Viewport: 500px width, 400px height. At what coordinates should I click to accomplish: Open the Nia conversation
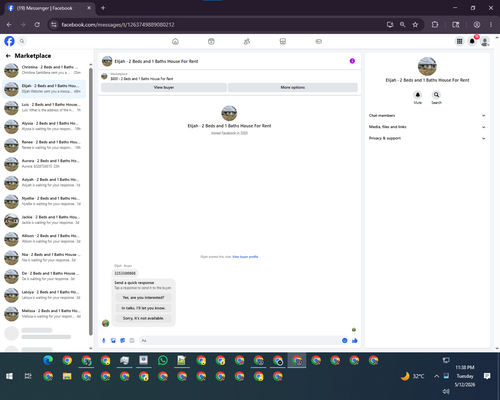click(x=44, y=257)
